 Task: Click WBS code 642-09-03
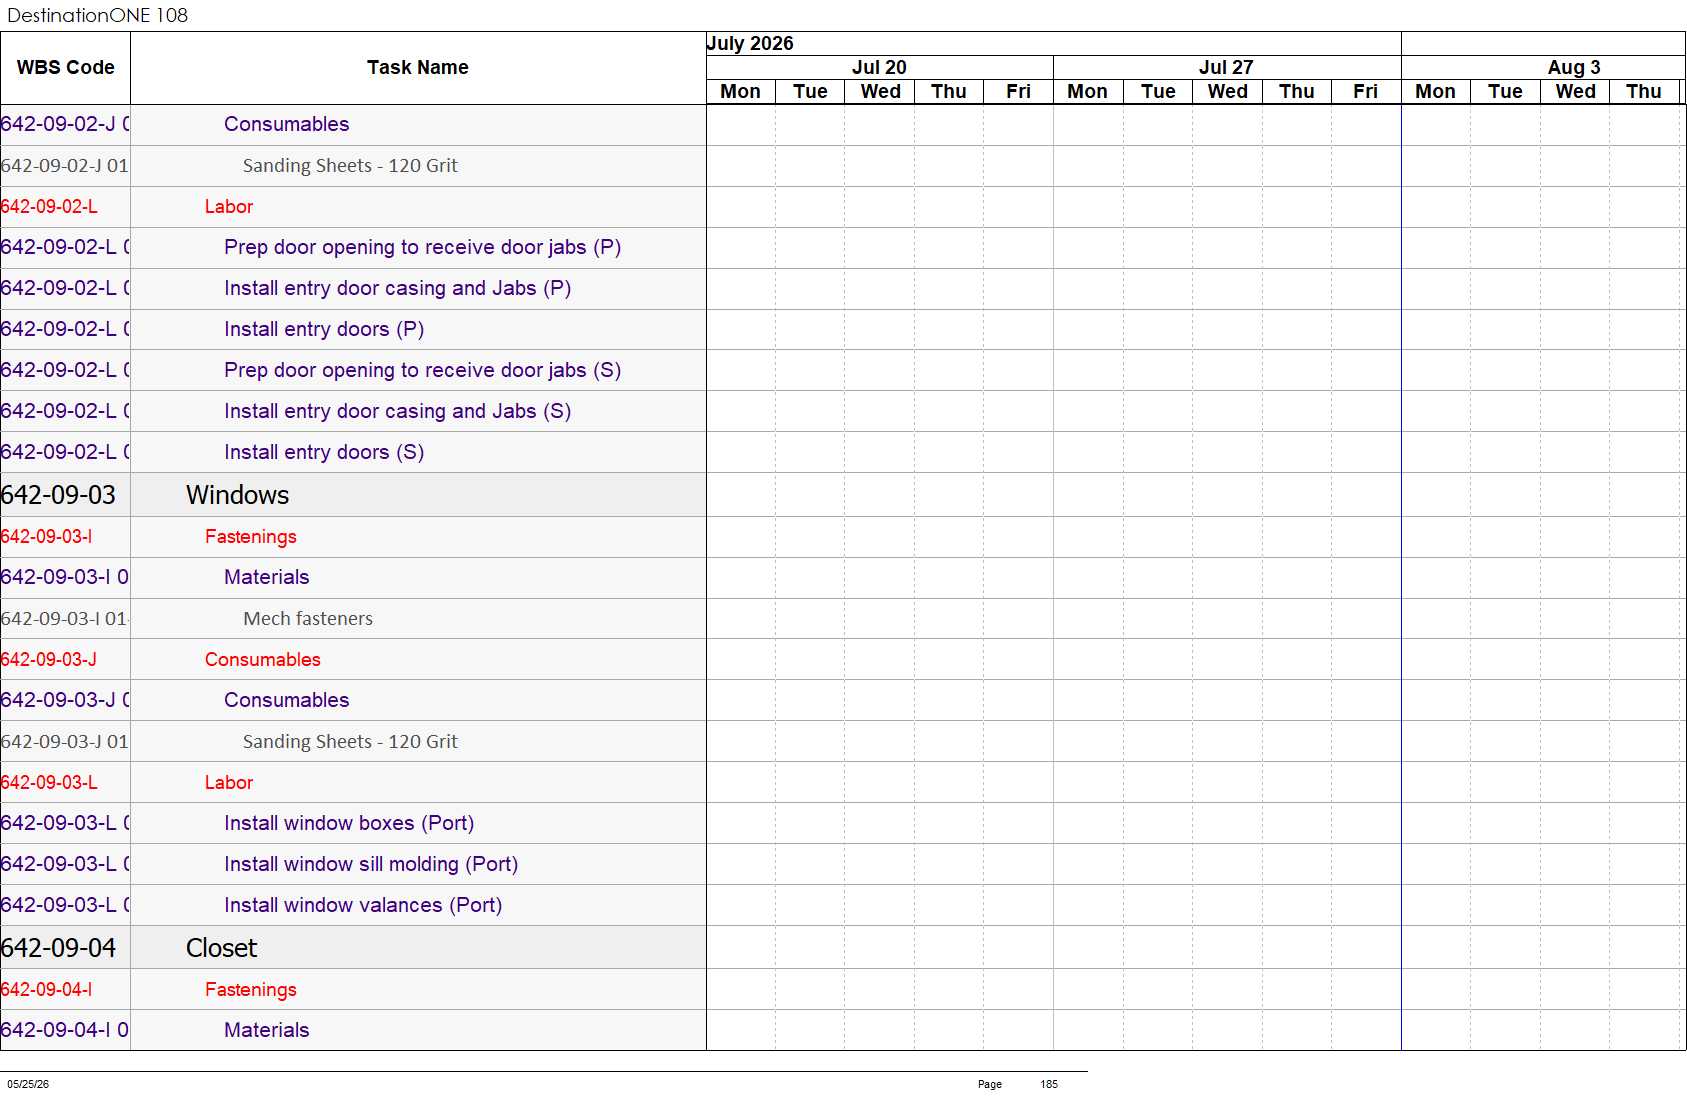pyautogui.click(x=58, y=495)
